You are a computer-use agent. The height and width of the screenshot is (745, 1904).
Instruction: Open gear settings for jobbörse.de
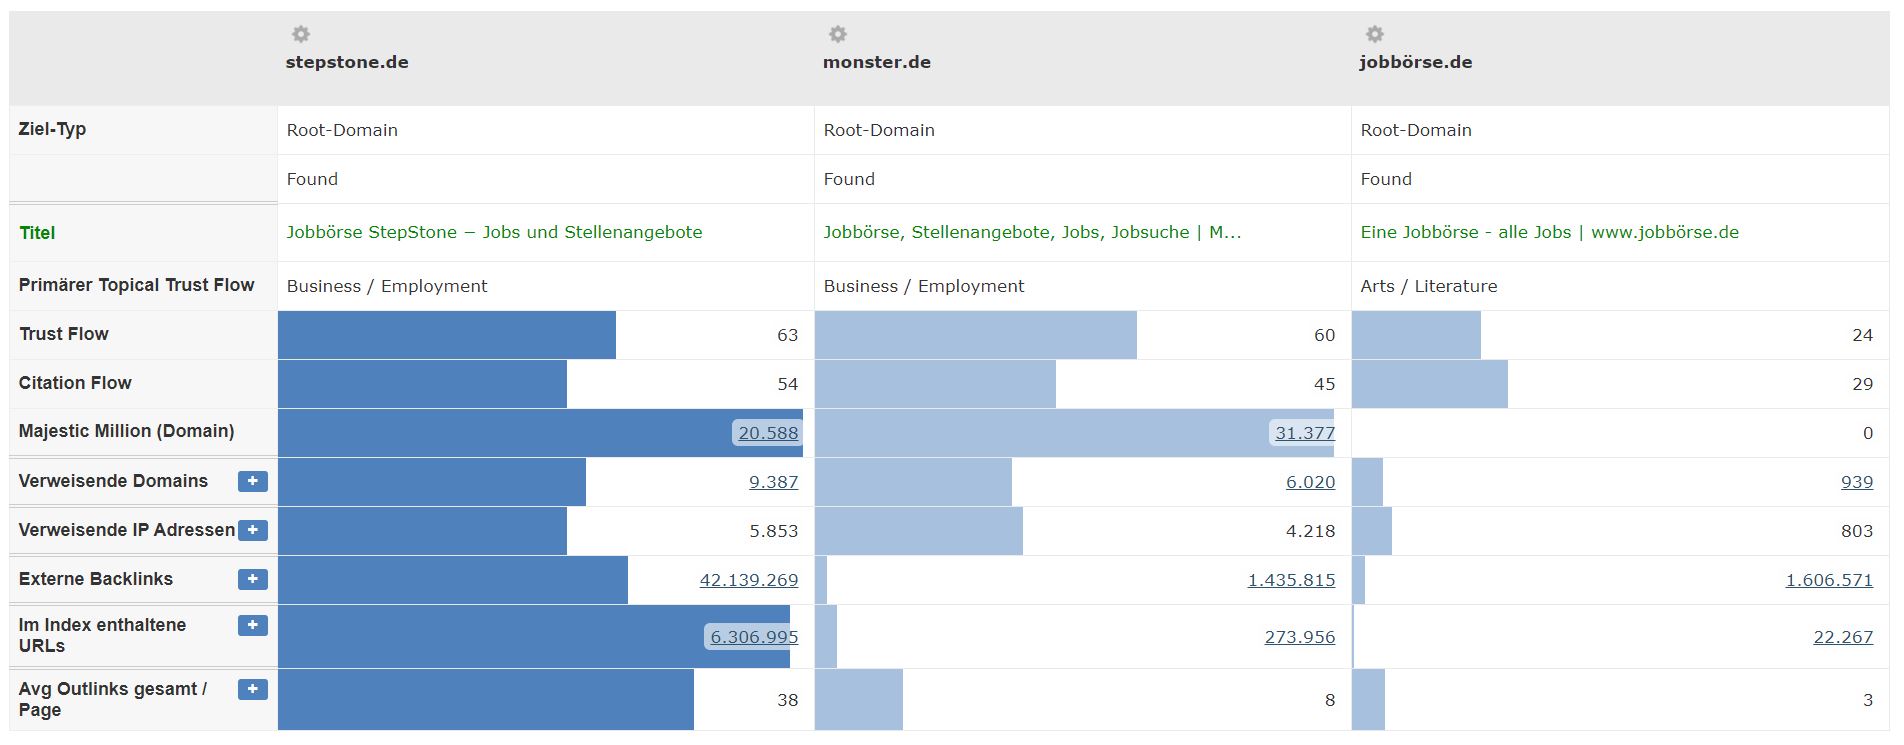[x=1375, y=34]
